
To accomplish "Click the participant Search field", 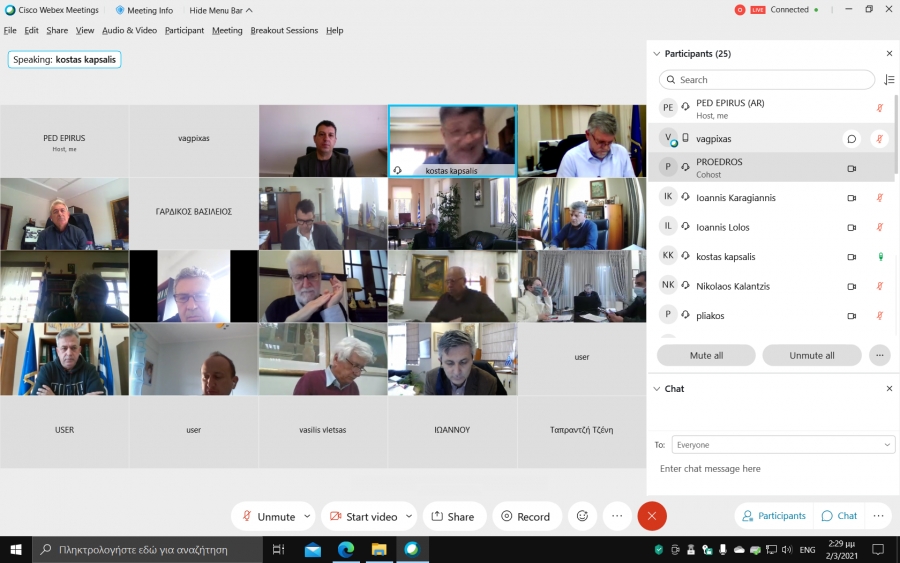I will (x=767, y=80).
